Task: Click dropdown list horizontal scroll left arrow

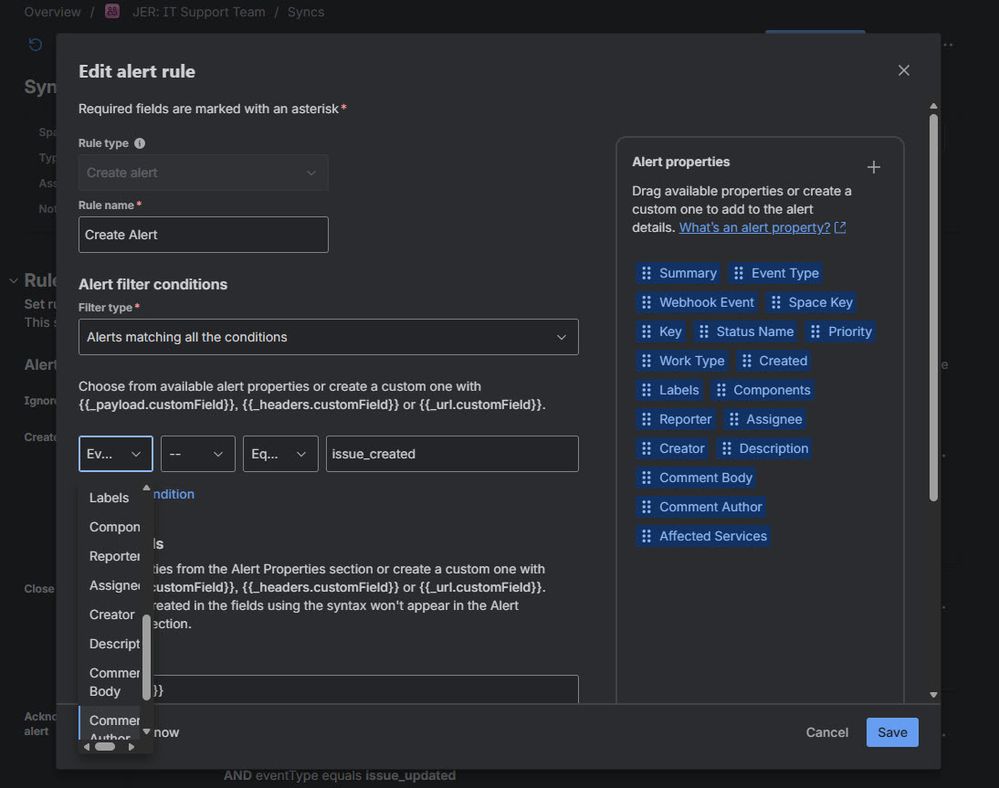Action: tap(87, 747)
